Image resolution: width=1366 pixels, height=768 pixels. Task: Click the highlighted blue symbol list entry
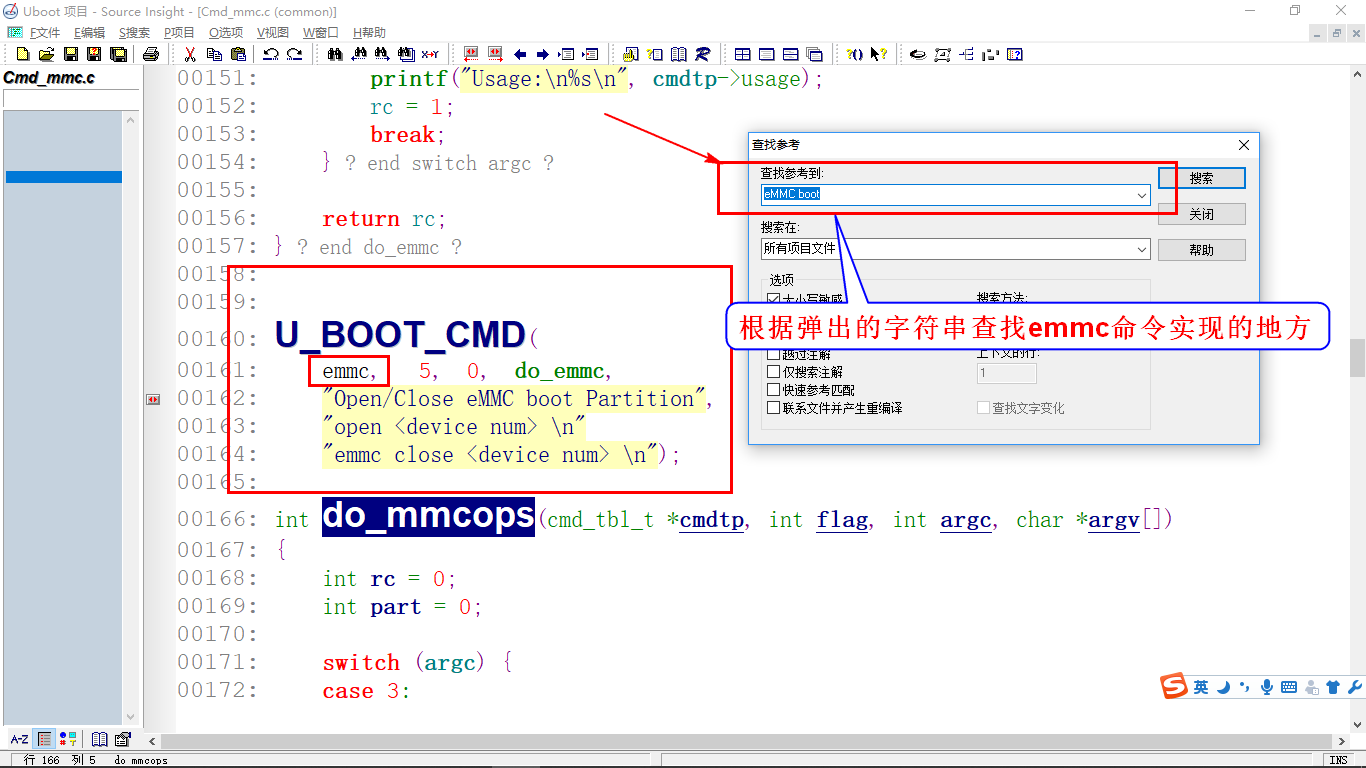pyautogui.click(x=64, y=177)
